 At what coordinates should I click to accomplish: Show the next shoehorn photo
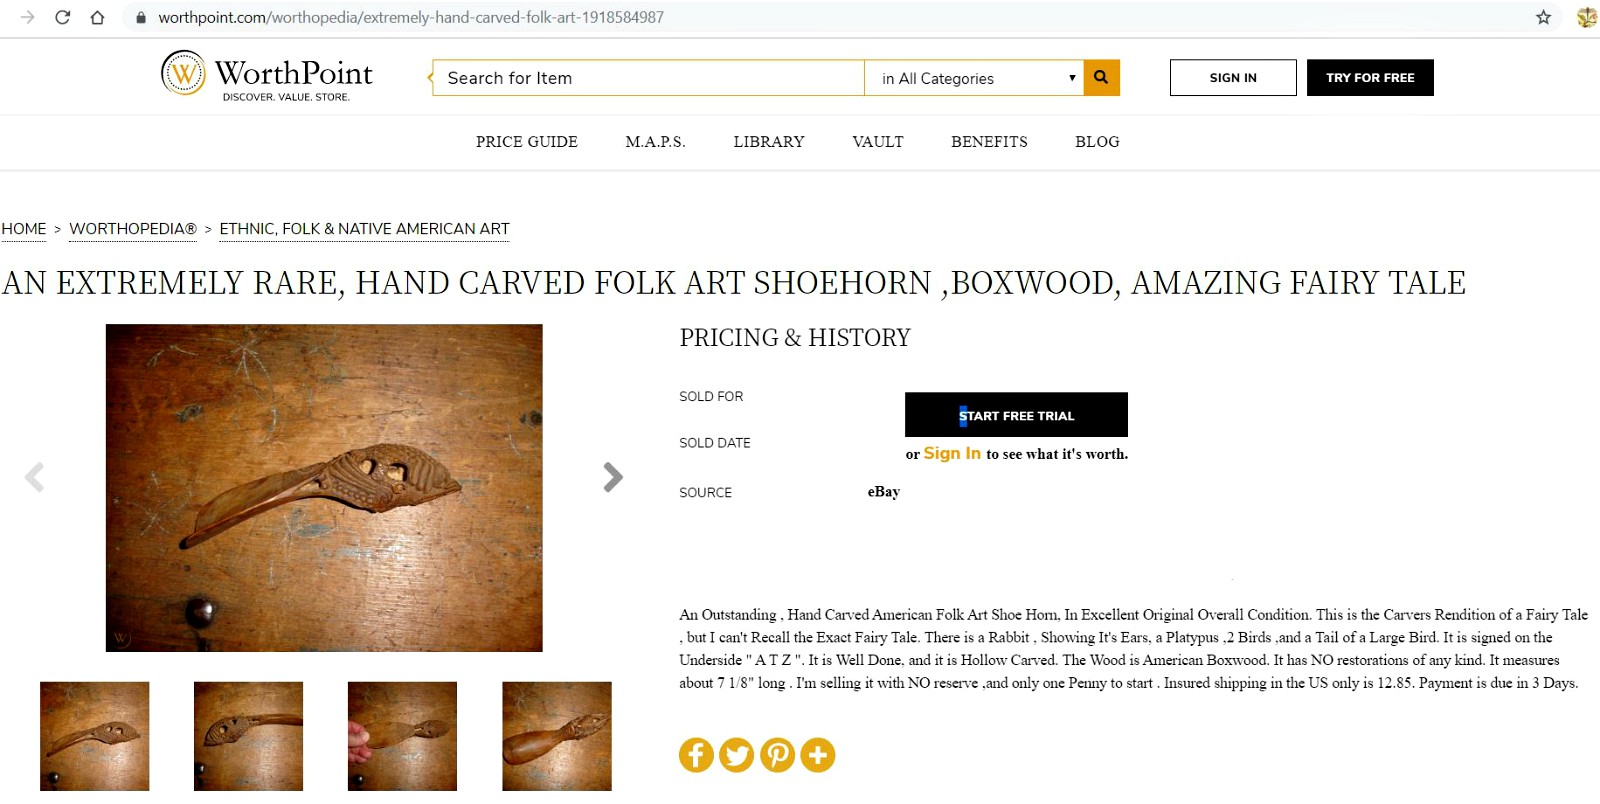(613, 477)
